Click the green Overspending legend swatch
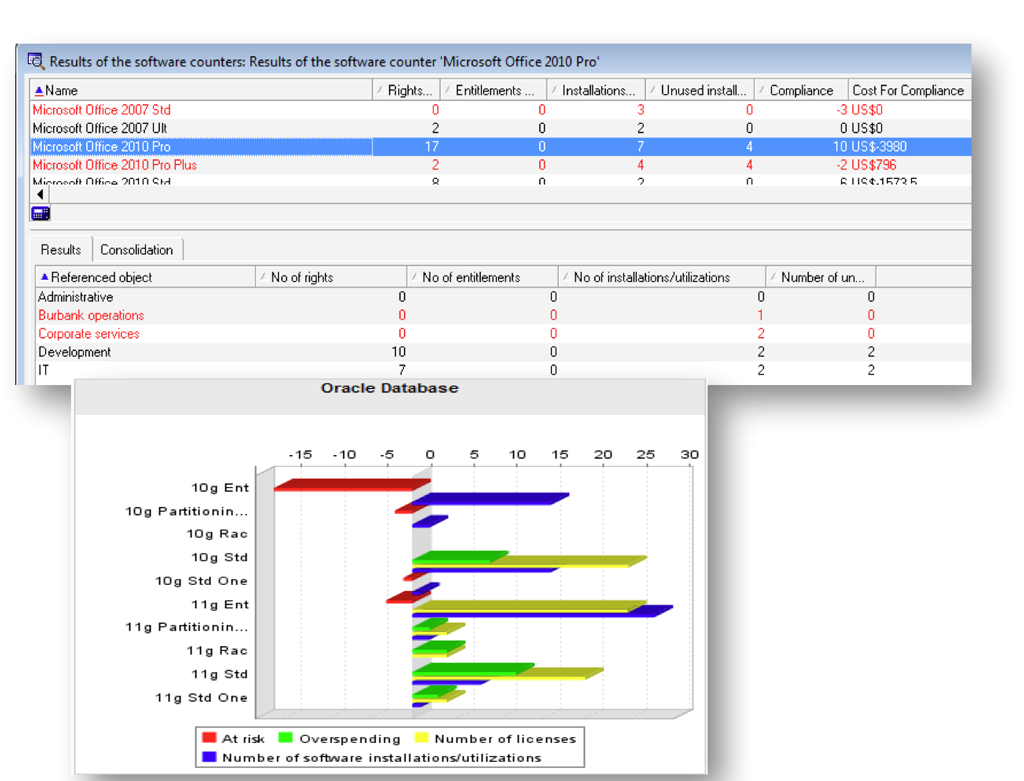Viewport: 1024px width, 781px height. (x=285, y=738)
